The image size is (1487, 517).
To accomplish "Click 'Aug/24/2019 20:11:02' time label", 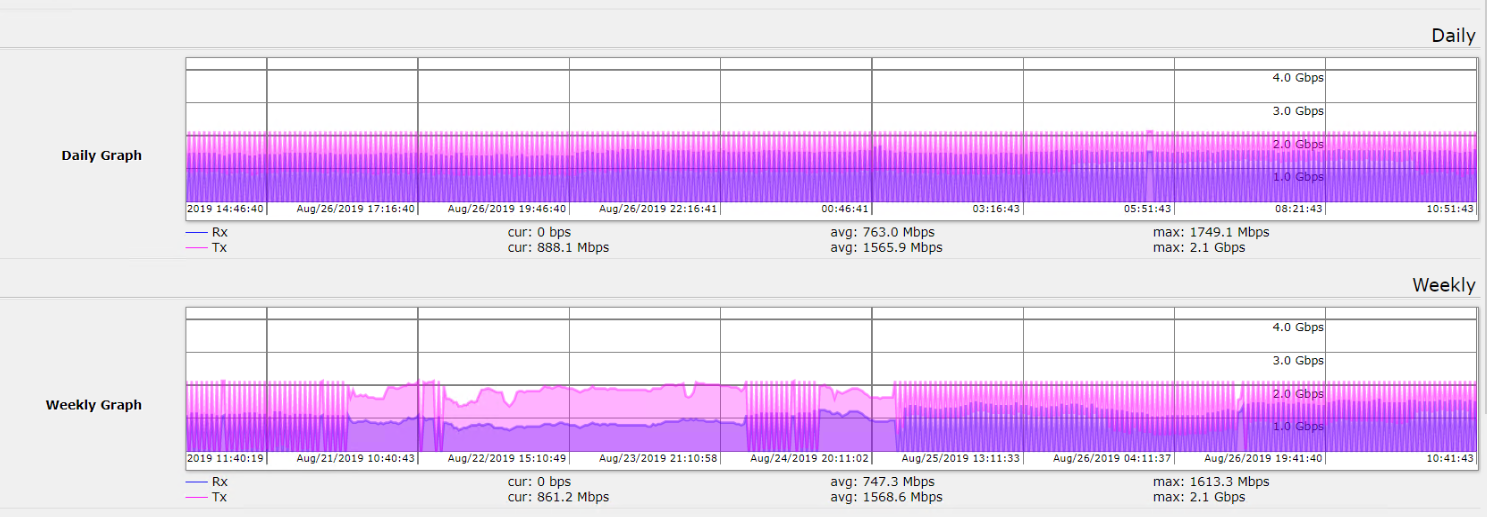I will tap(809, 458).
